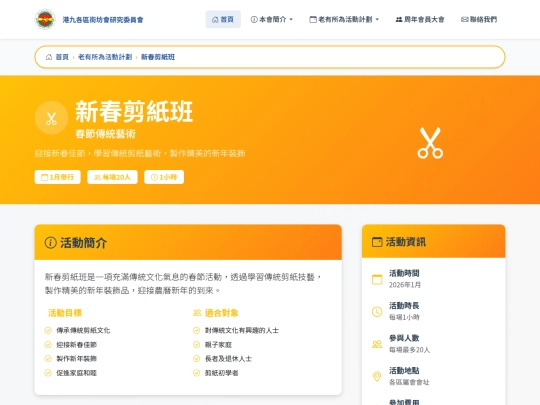Click the check icon beside 促進家庭和睦

pos(48,373)
